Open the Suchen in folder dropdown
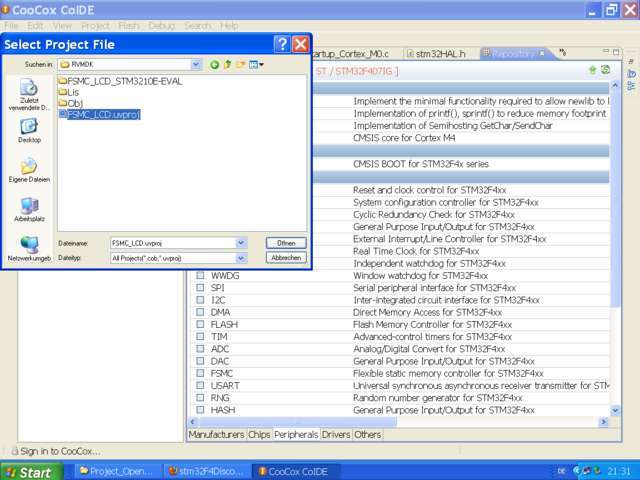Image resolution: width=640 pixels, height=480 pixels. pyautogui.click(x=196, y=64)
